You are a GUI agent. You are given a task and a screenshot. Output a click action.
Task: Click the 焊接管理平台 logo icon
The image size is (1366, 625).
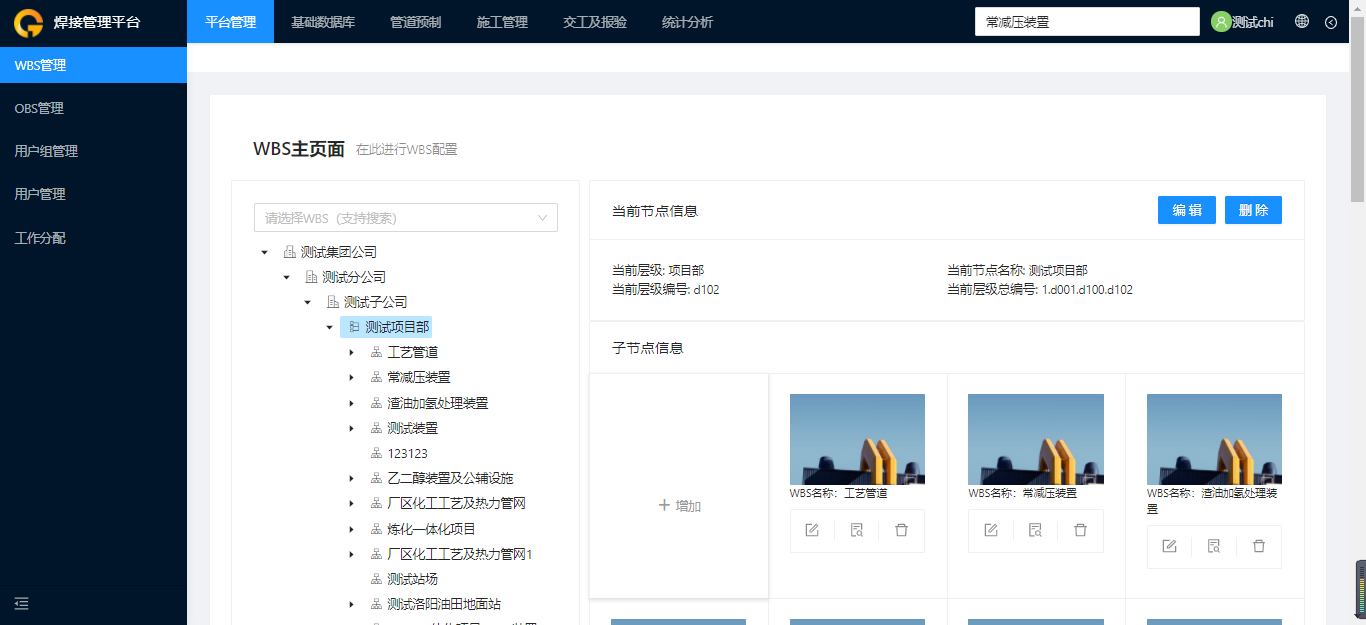point(28,22)
